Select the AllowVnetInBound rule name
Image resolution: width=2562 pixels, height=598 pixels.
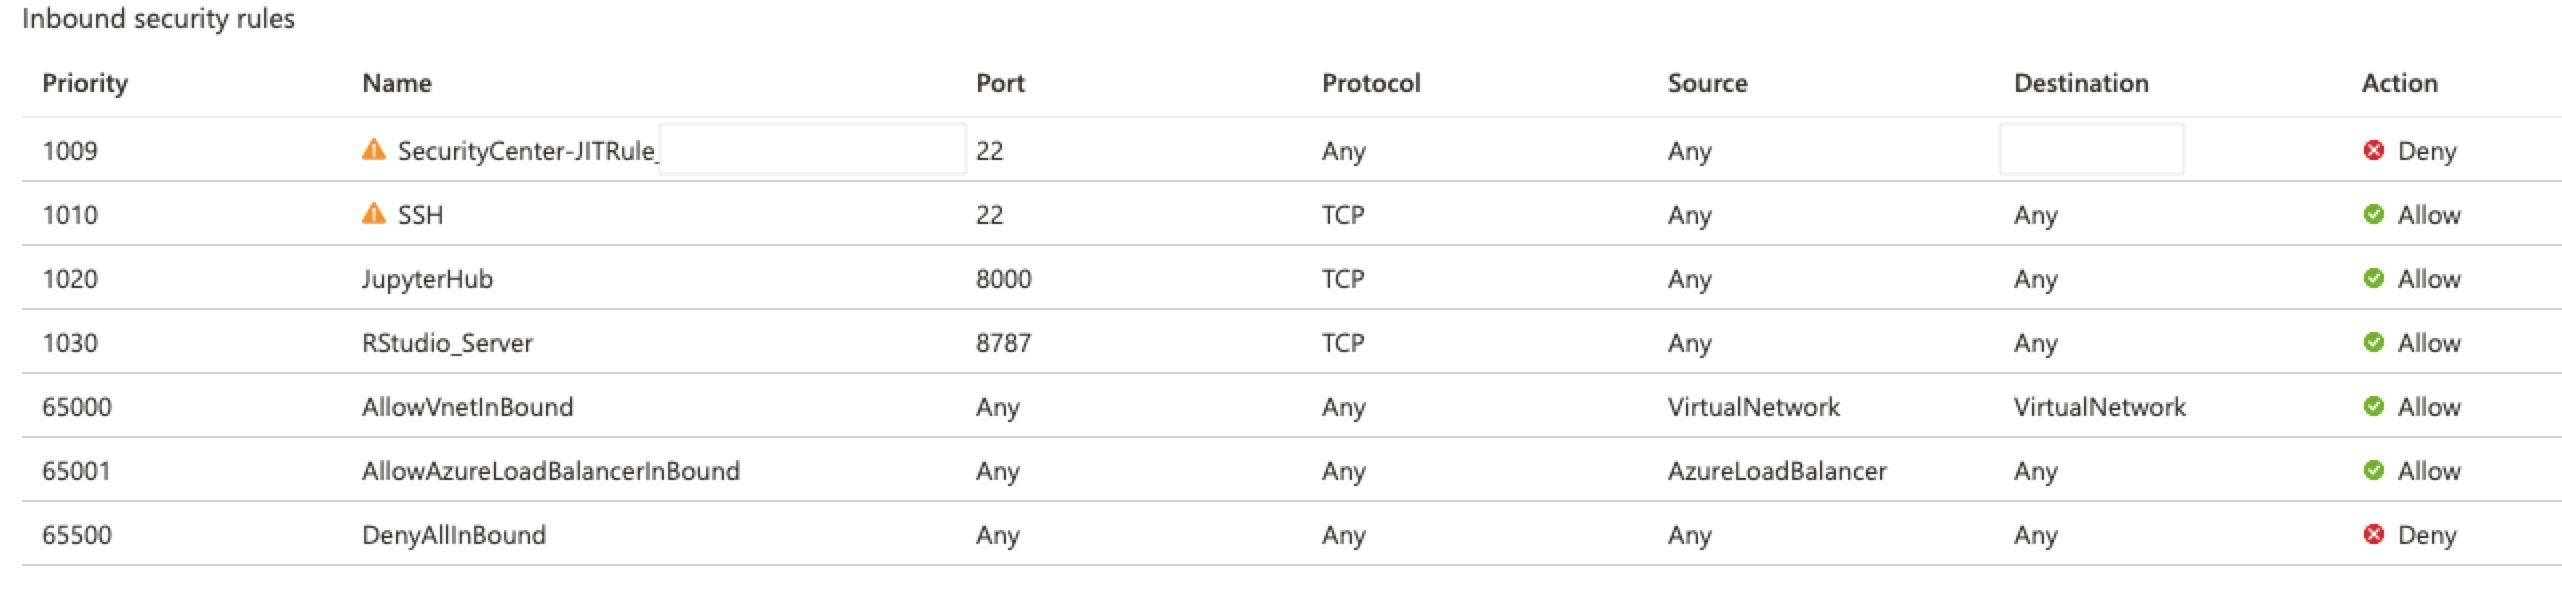click(x=467, y=407)
